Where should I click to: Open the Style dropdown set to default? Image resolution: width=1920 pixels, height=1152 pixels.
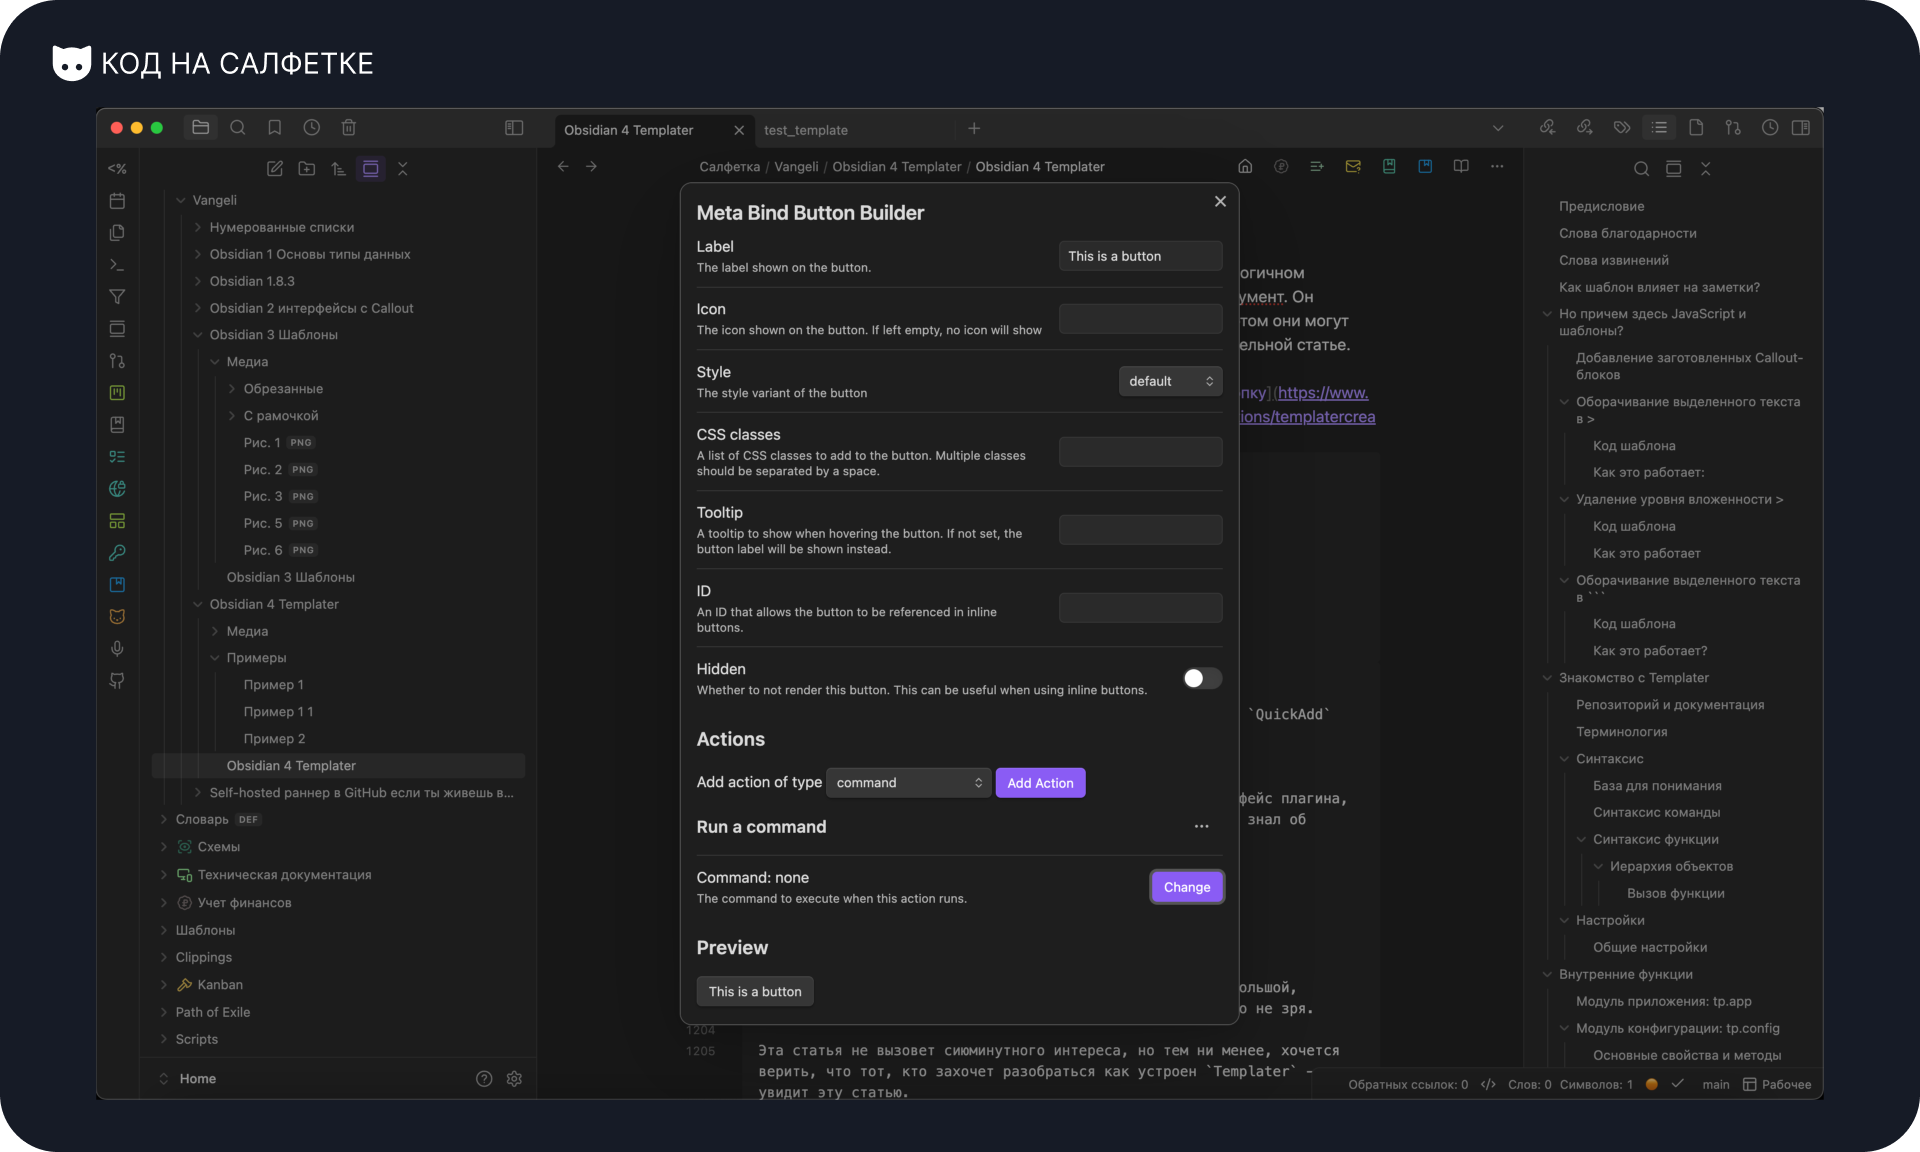click(1171, 382)
